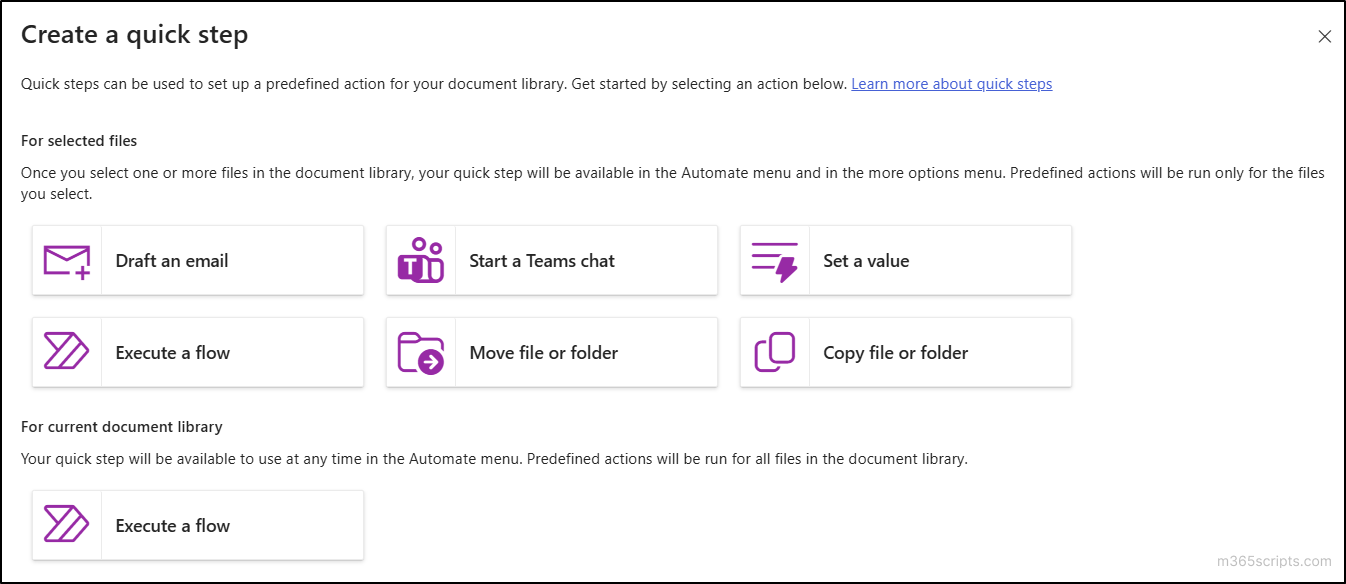Click the folder arrow Move icon
The width and height of the screenshot is (1346, 584).
click(x=421, y=353)
